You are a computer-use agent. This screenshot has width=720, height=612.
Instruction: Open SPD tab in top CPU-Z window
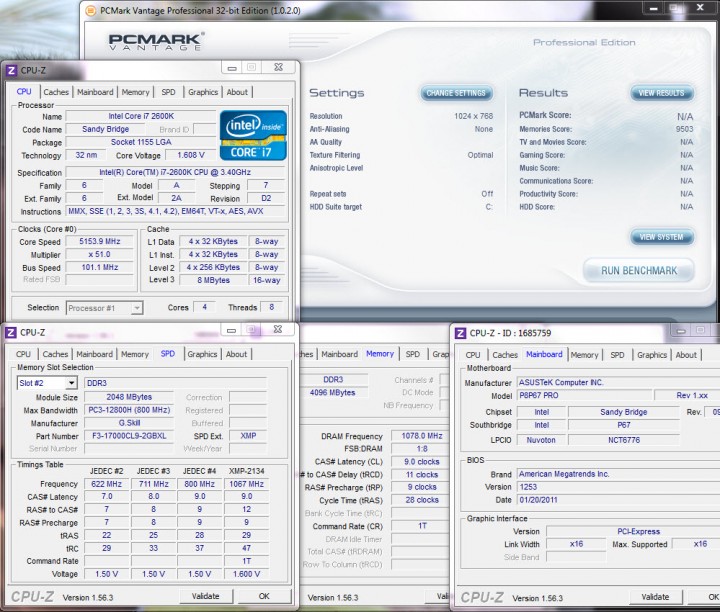pyautogui.click(x=169, y=92)
